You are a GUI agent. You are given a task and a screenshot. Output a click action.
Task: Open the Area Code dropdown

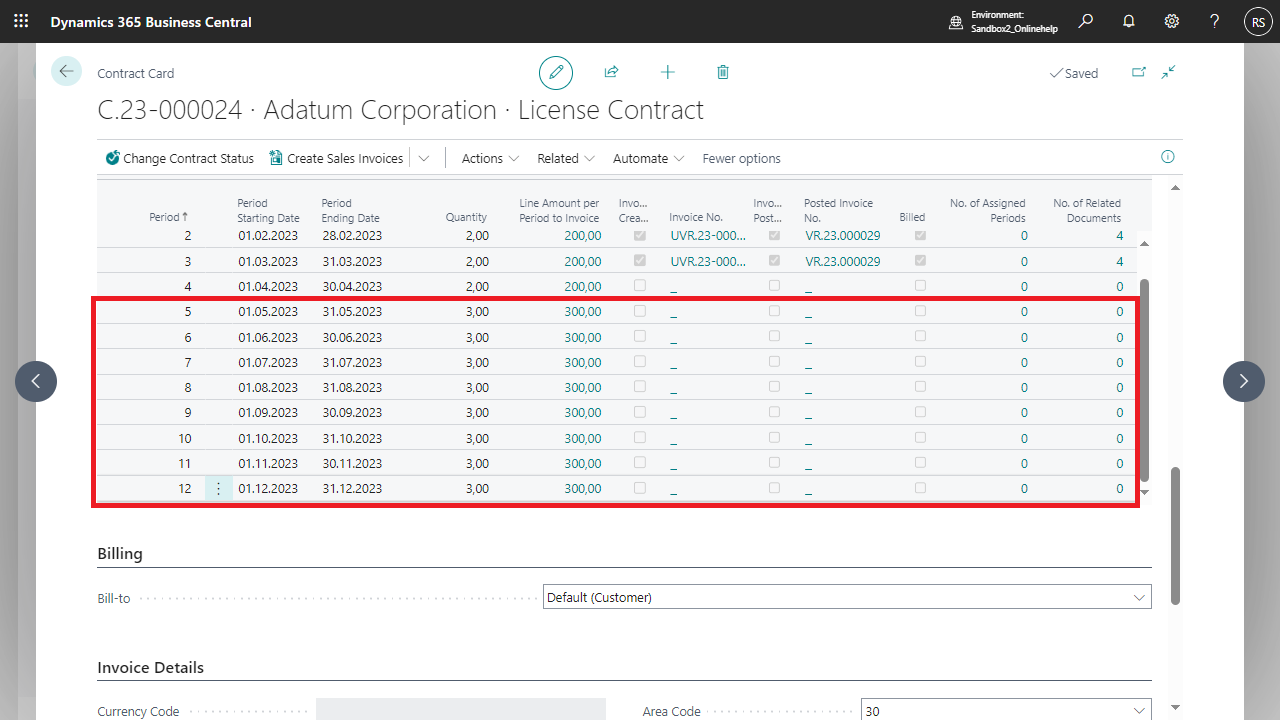[1139, 711]
